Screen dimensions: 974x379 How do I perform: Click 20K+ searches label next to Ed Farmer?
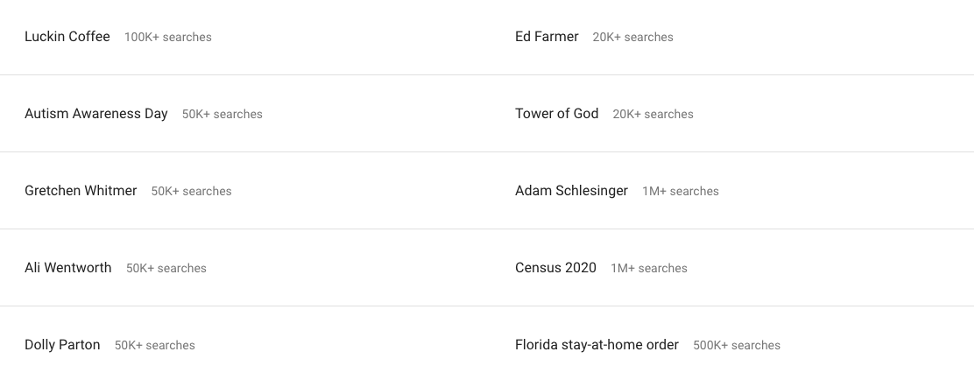point(633,37)
